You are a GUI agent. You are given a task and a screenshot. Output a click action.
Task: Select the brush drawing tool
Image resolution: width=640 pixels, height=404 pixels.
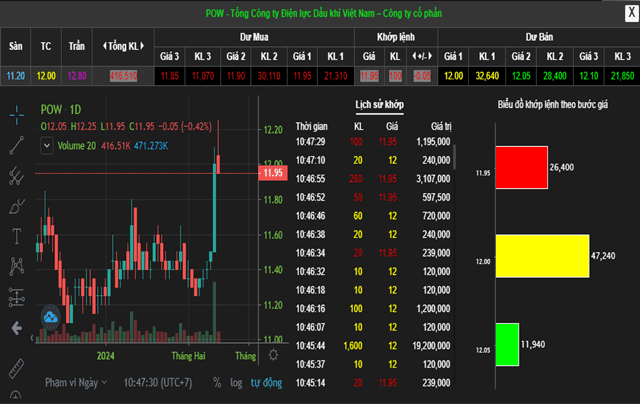coord(17,206)
